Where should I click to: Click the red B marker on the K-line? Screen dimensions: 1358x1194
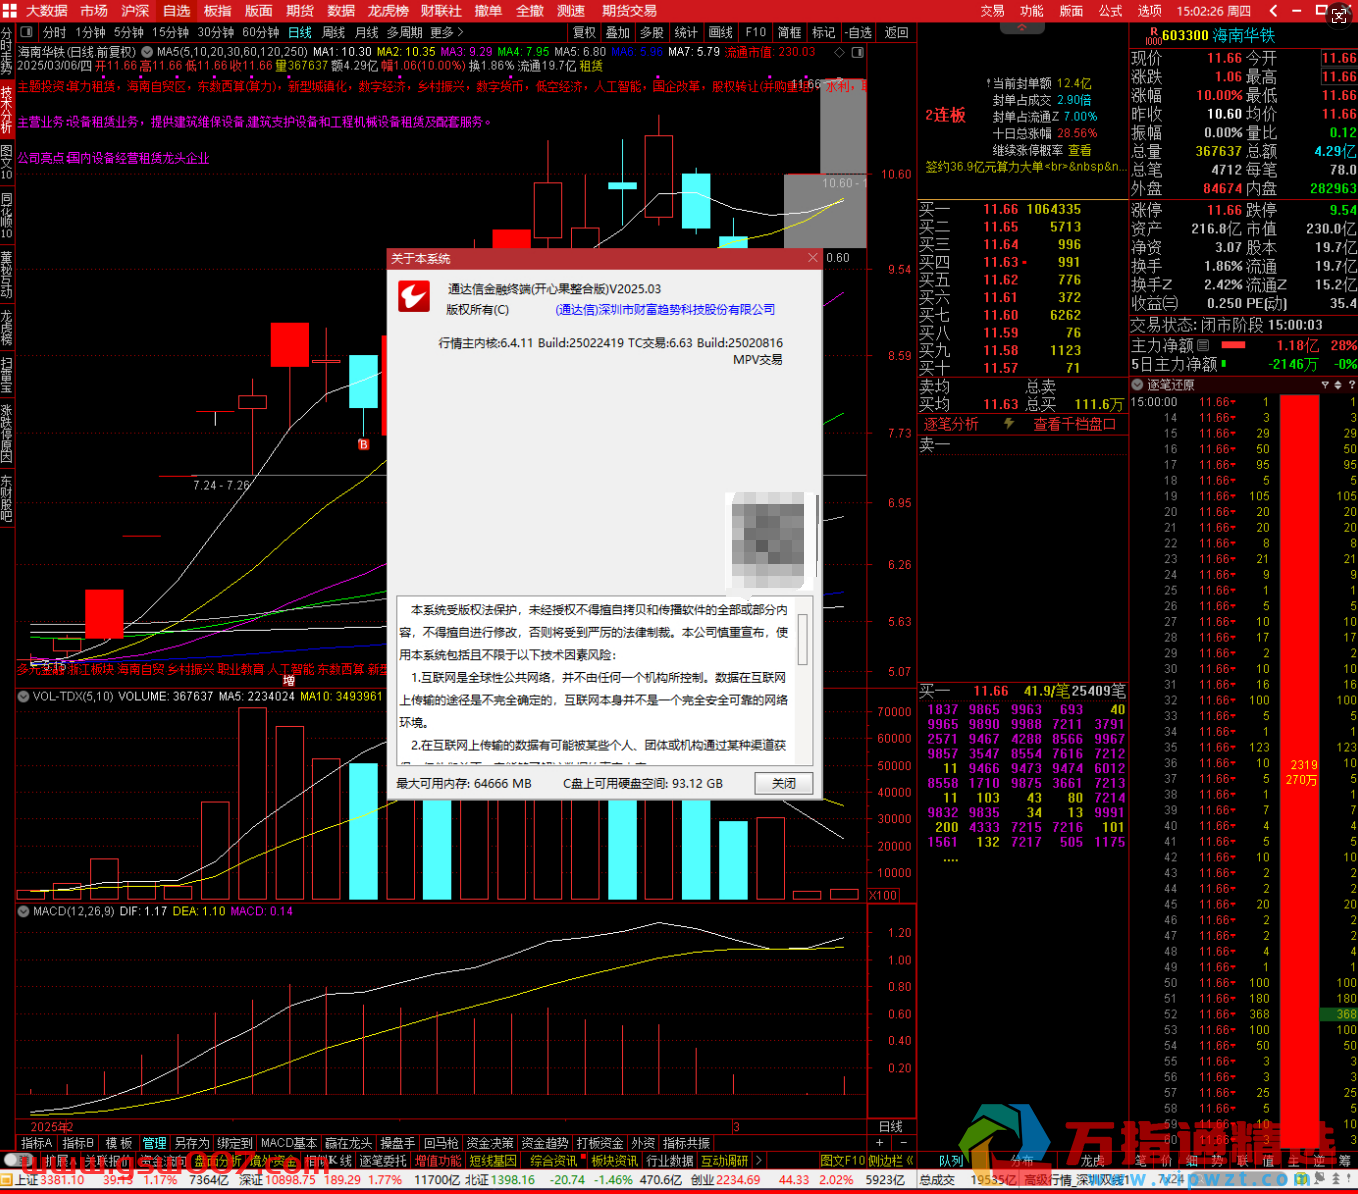point(363,444)
